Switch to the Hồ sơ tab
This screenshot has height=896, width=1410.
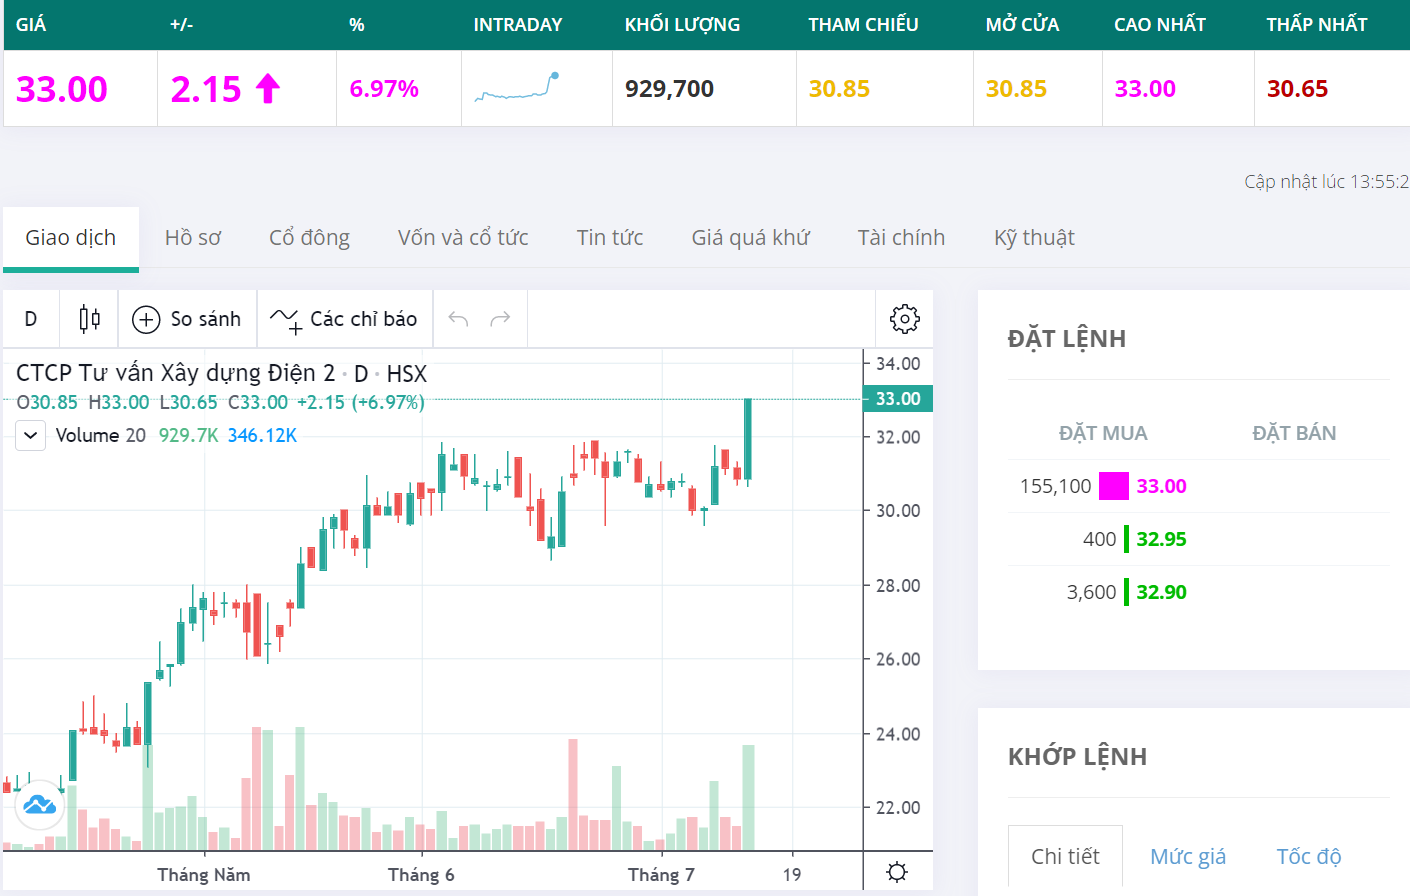193,238
